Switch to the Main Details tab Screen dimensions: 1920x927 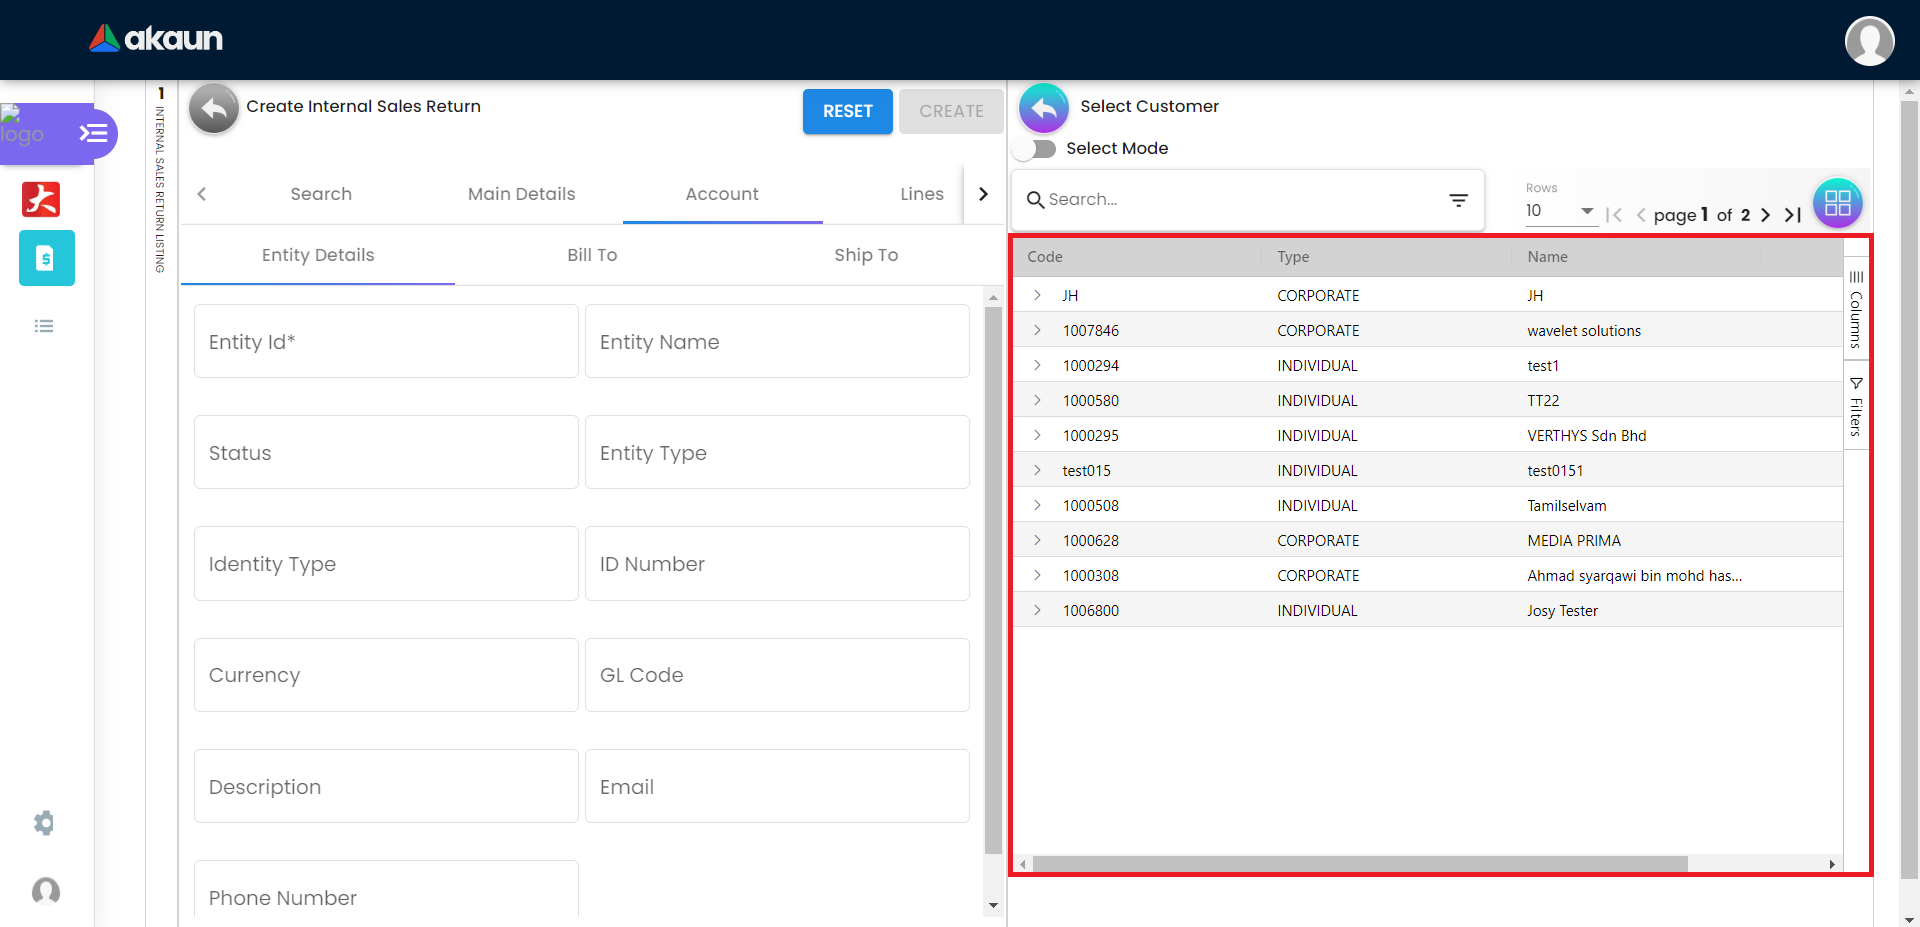521,194
